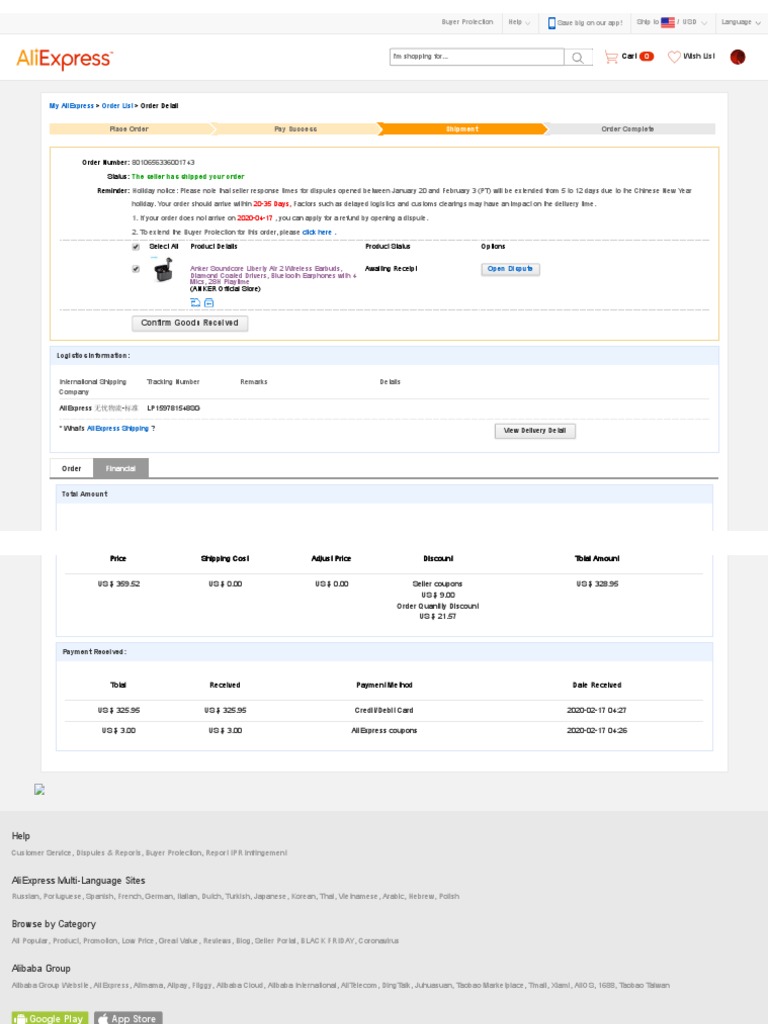
Task: Switch to the Financial tab
Action: 121,468
